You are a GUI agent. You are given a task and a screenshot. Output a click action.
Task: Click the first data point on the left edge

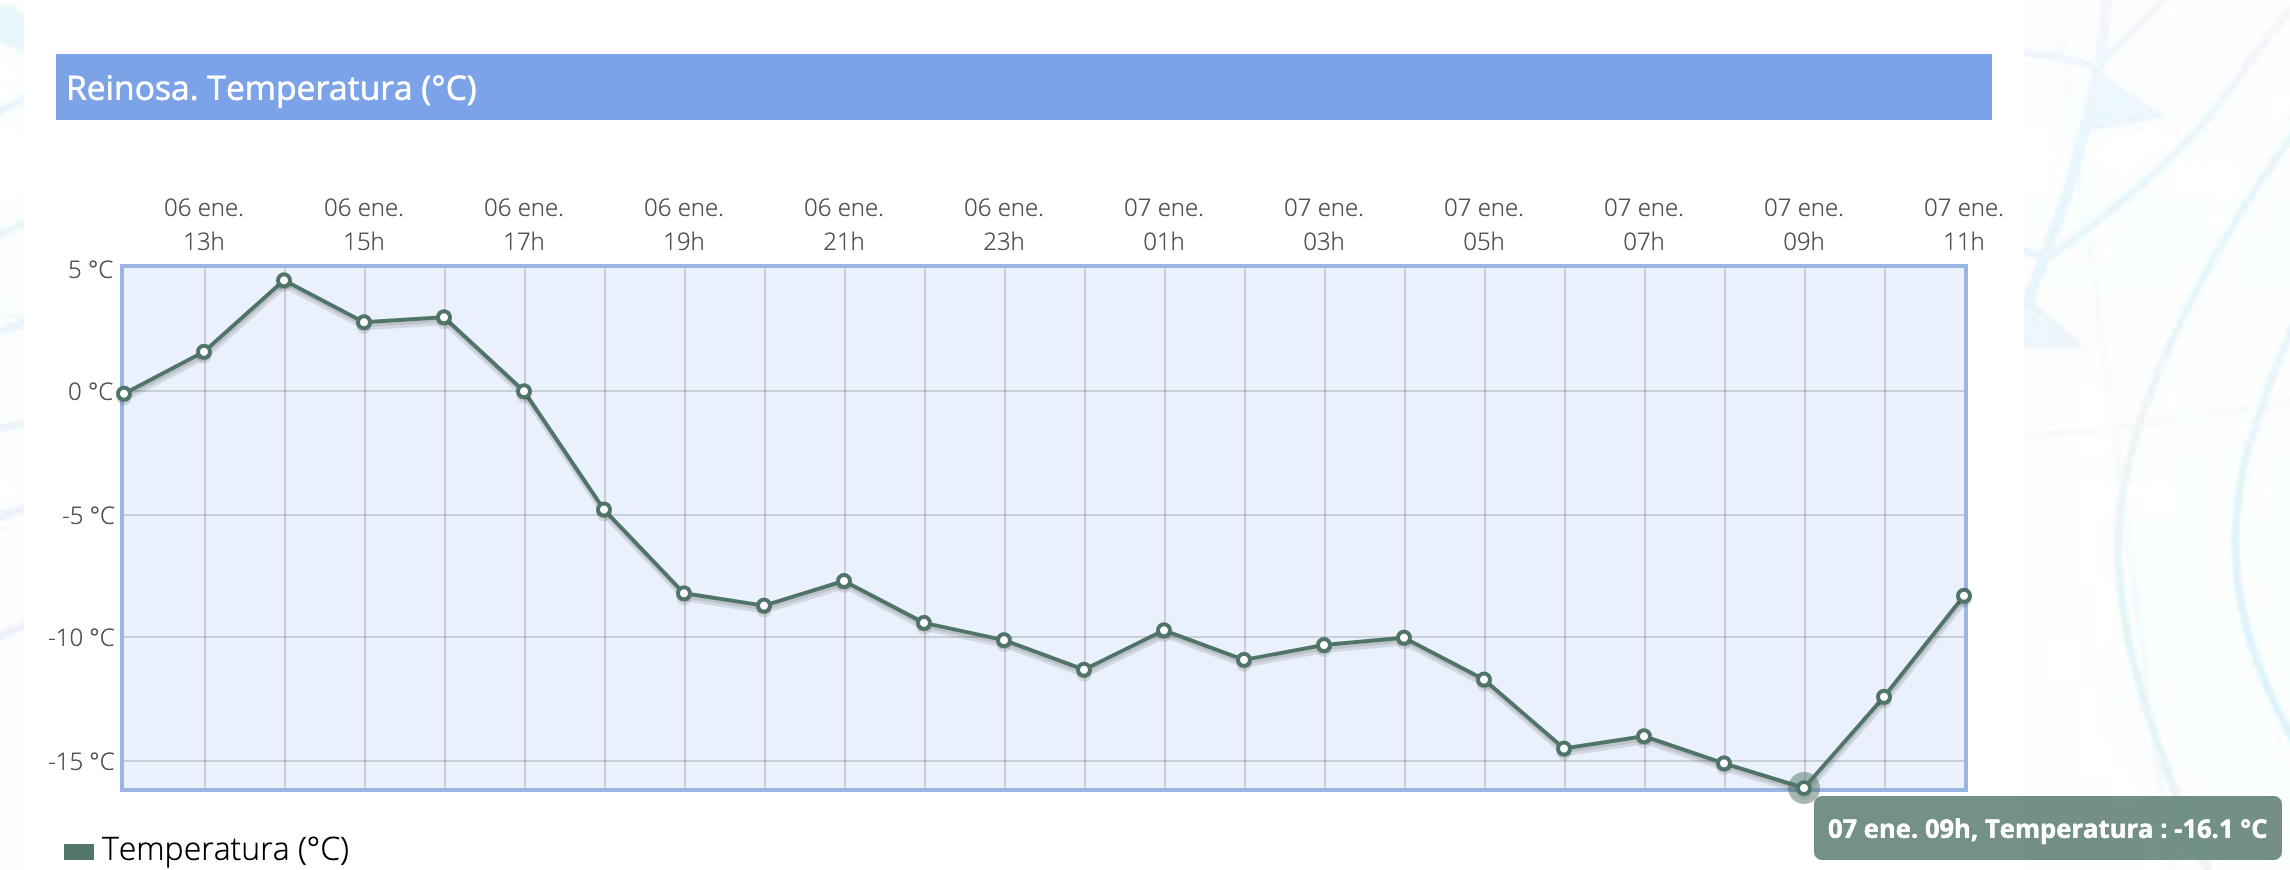pyautogui.click(x=124, y=394)
